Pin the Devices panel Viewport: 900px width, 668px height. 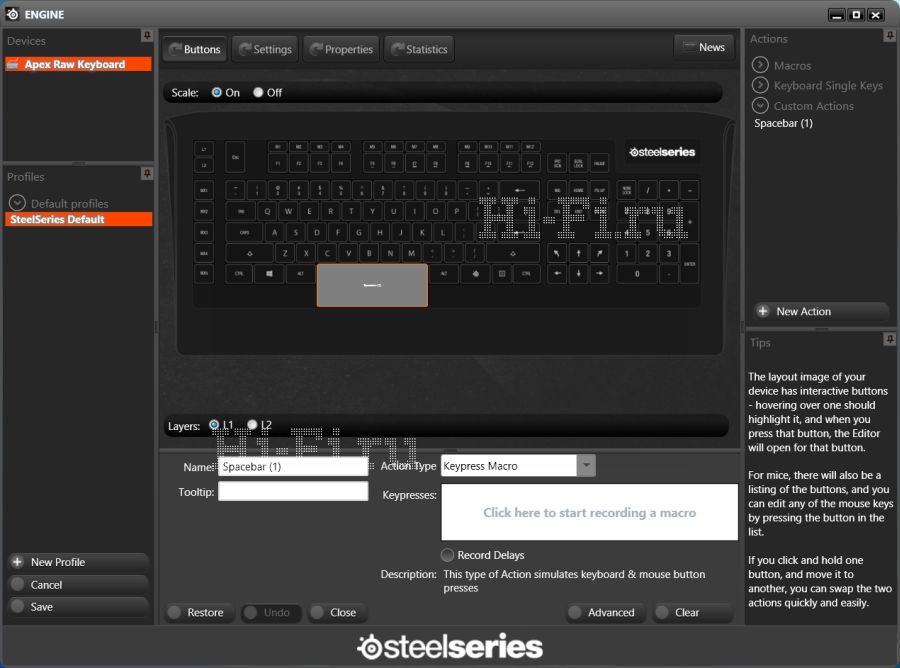click(x=147, y=36)
